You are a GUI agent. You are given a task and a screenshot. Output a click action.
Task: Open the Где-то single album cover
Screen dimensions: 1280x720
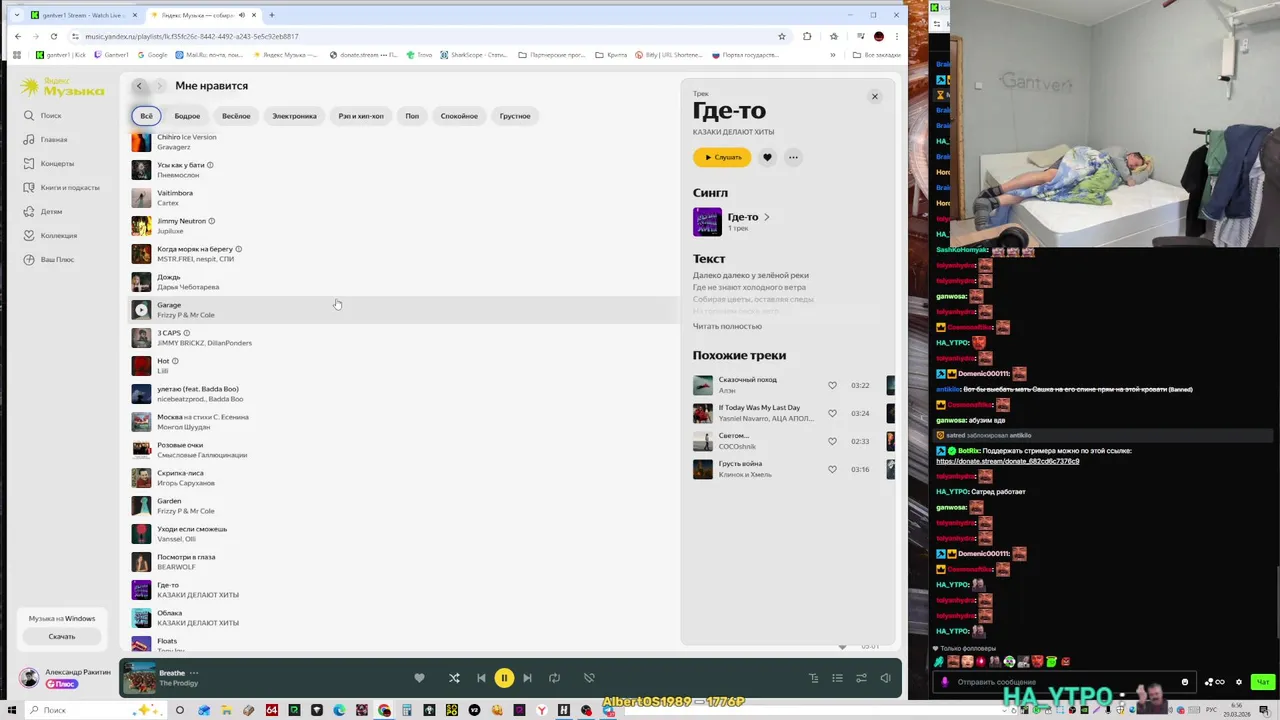pos(707,221)
